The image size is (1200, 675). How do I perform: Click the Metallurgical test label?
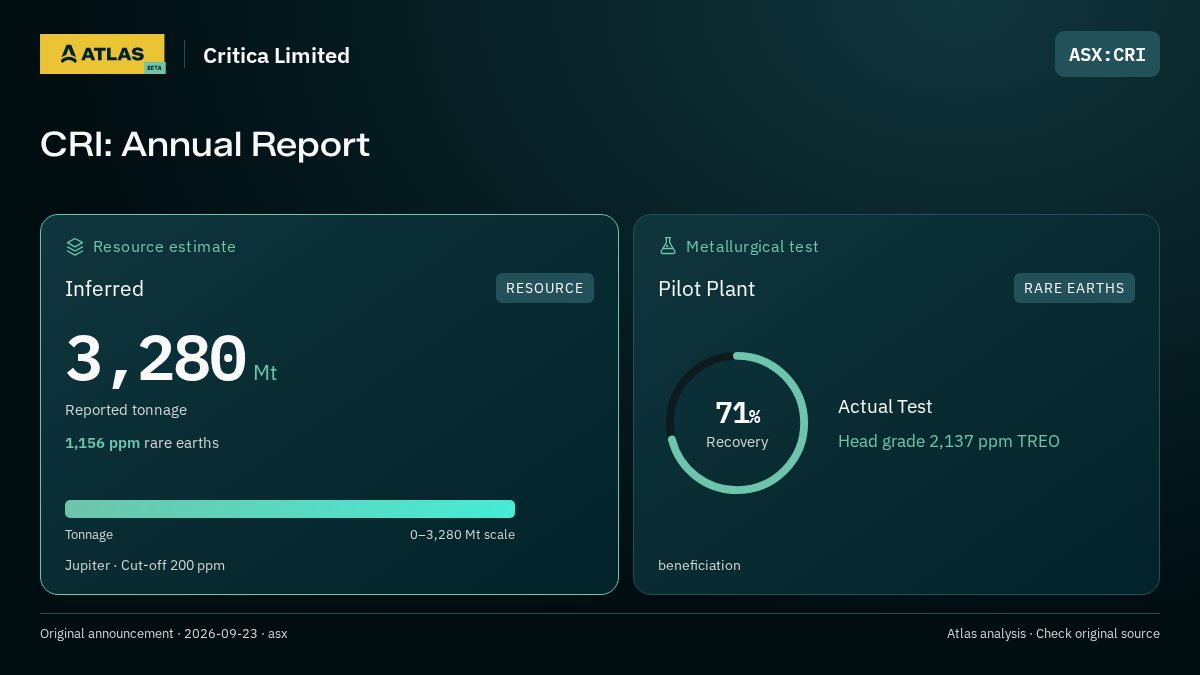click(752, 246)
